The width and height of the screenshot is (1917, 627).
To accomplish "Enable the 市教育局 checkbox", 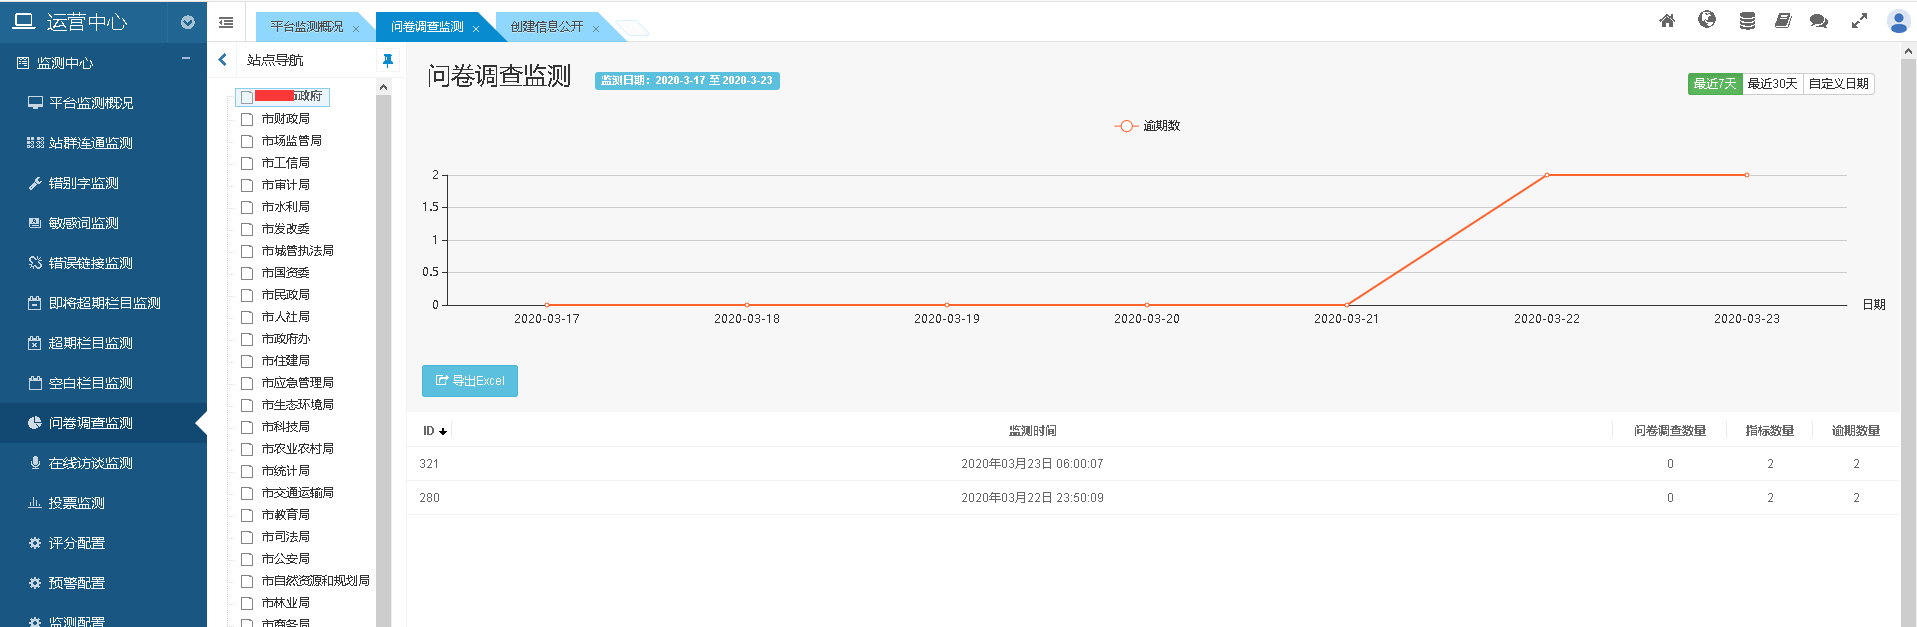I will (247, 516).
